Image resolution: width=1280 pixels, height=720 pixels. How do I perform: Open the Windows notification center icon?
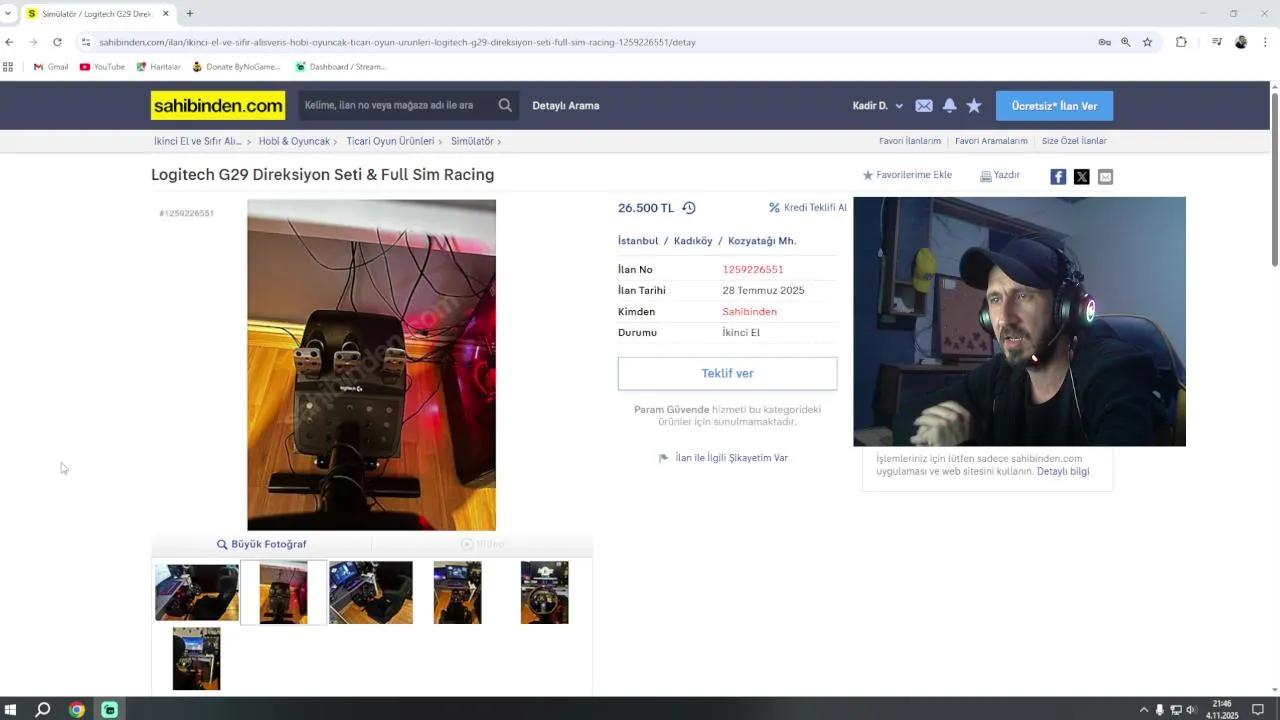tap(1258, 710)
